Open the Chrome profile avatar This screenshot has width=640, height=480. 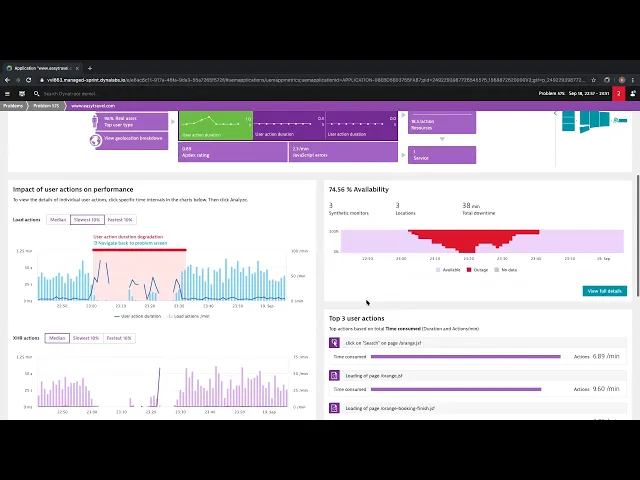tap(622, 80)
